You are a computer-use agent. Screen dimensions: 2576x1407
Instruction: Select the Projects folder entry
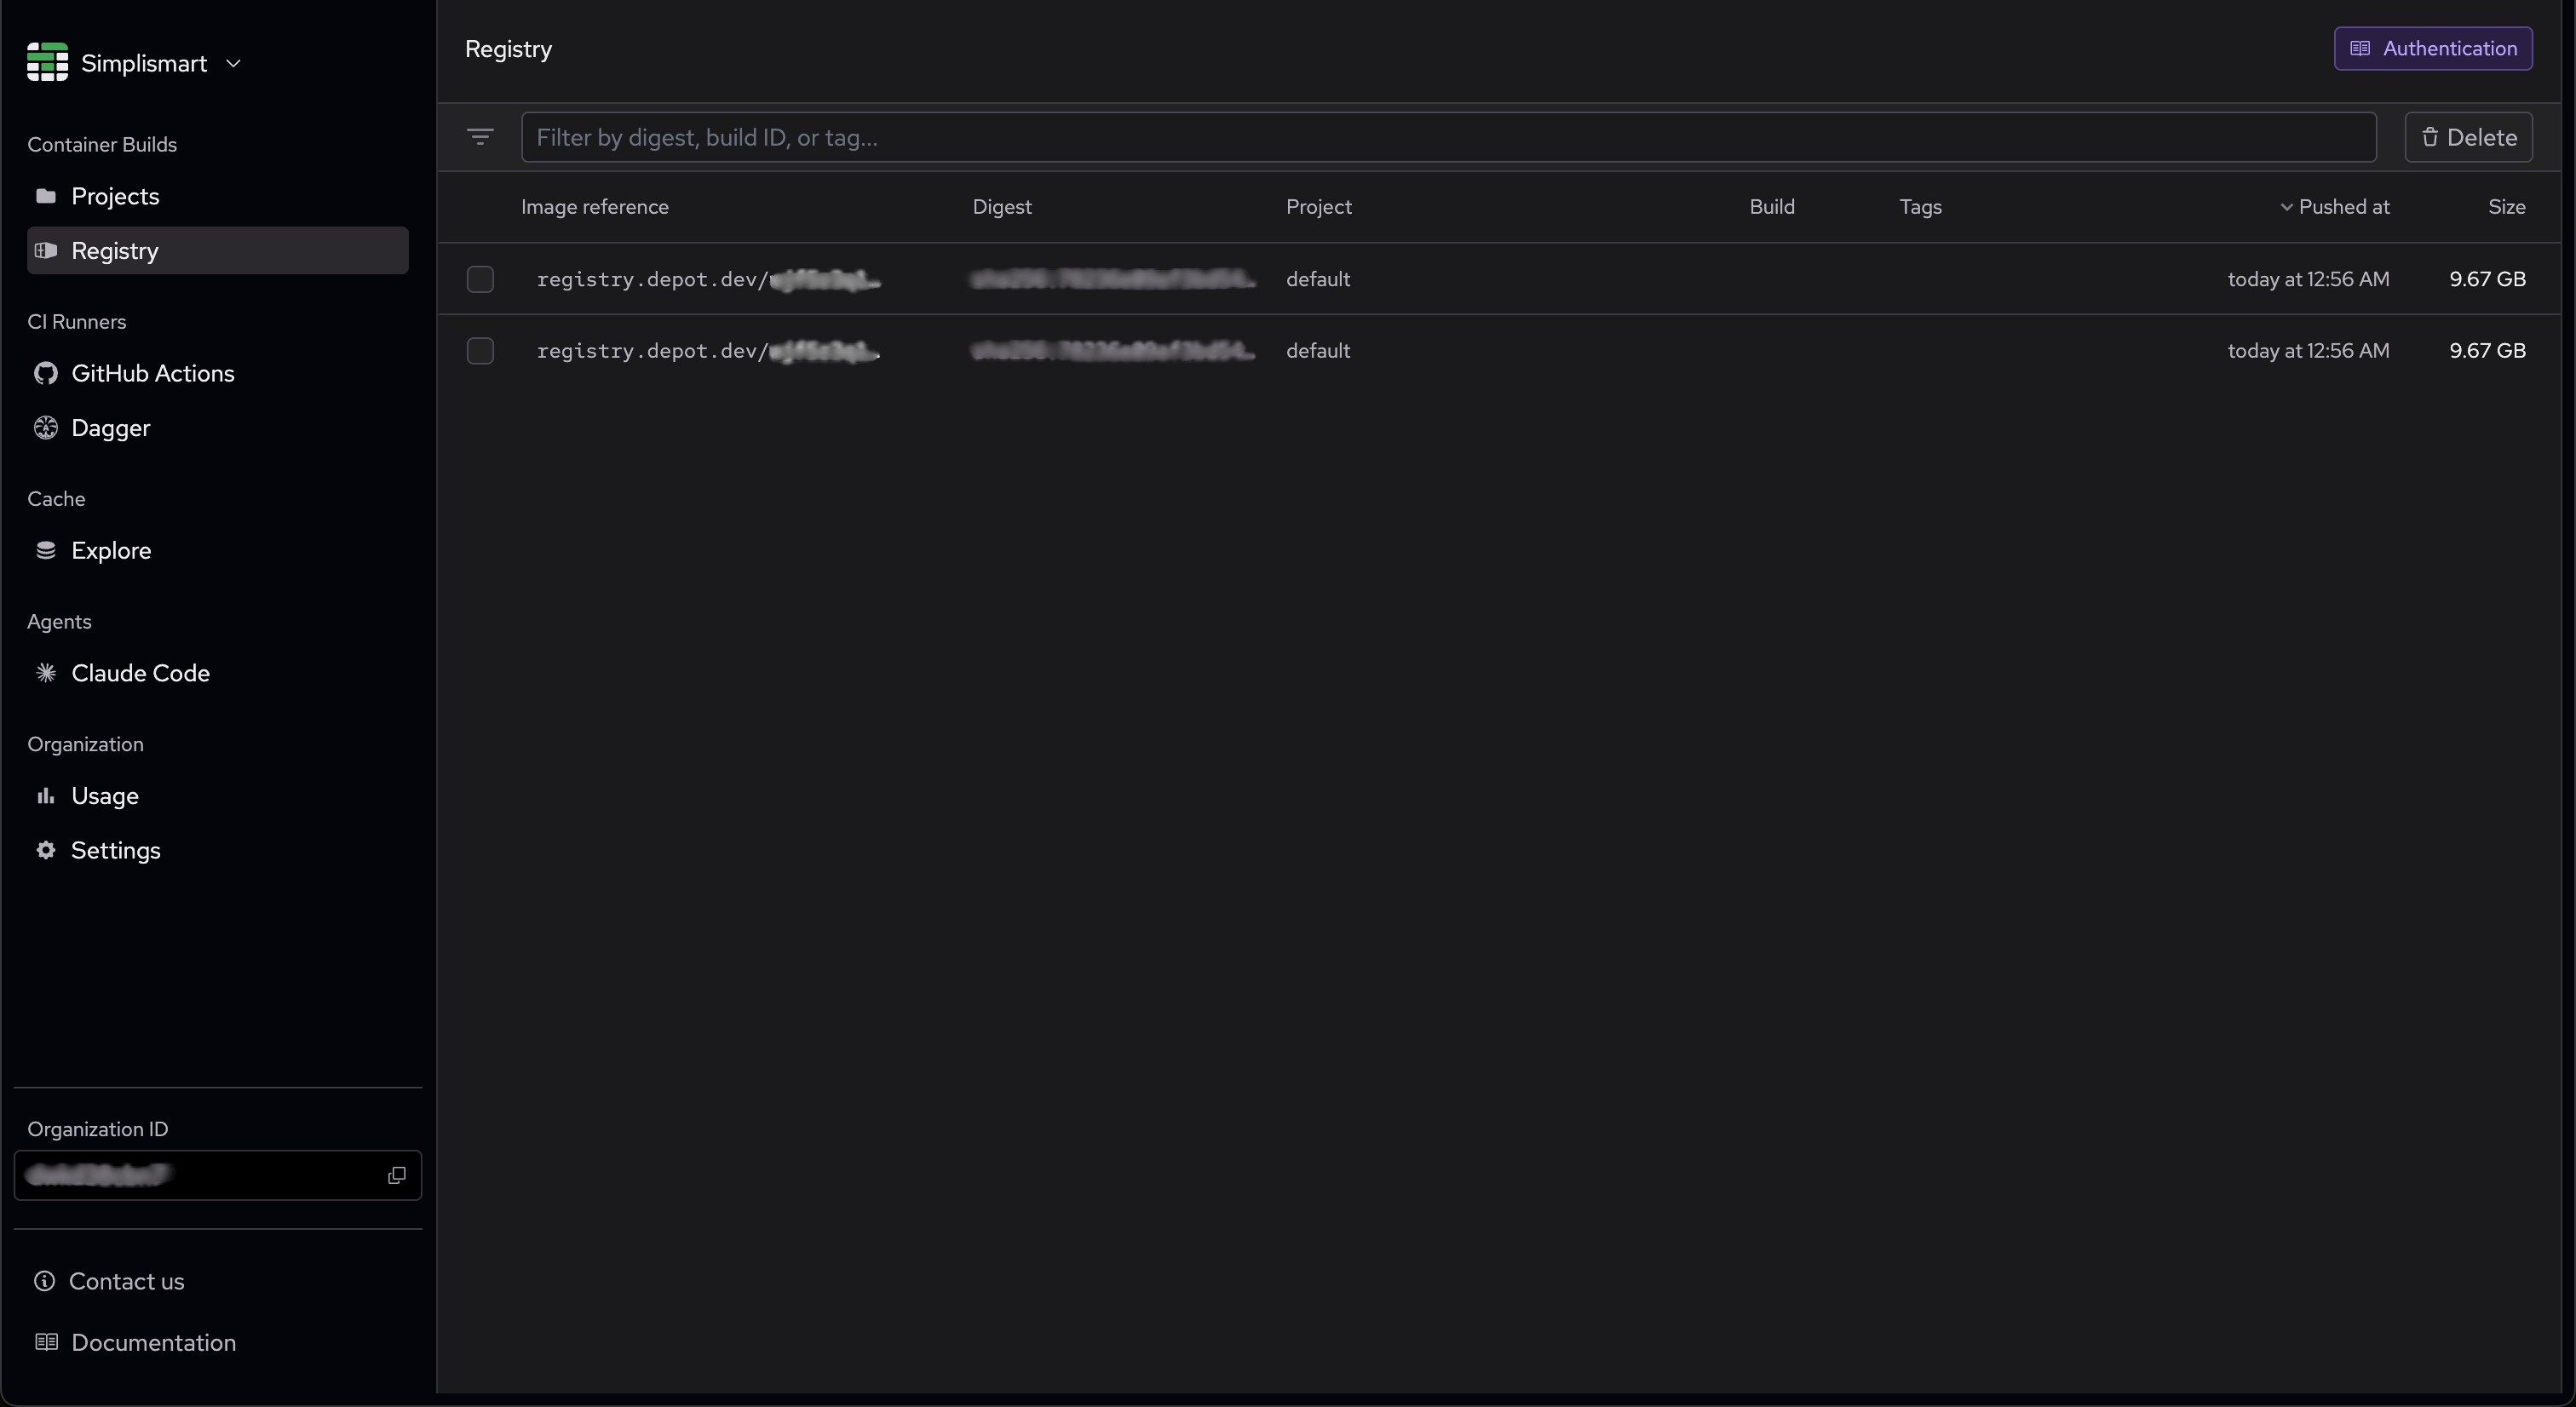(x=115, y=196)
